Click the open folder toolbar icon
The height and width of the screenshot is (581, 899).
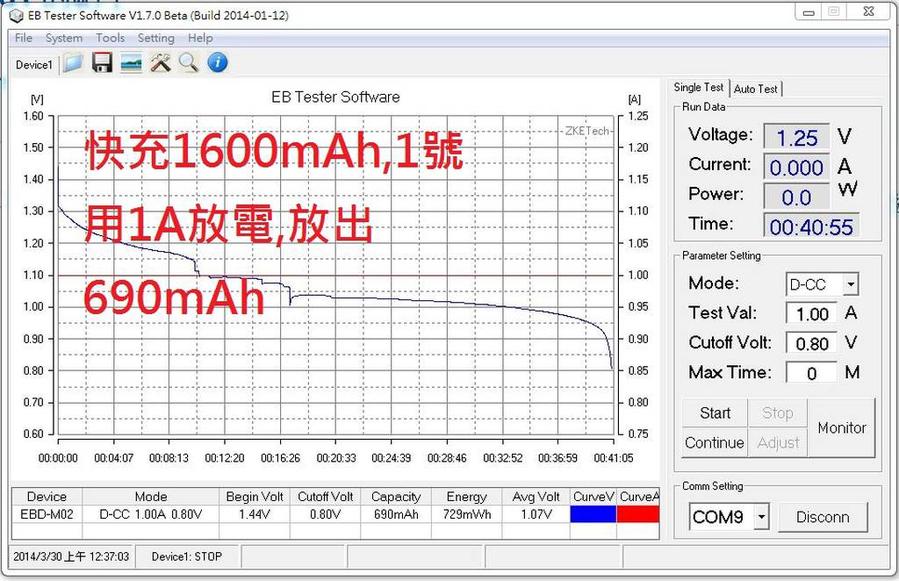73,64
